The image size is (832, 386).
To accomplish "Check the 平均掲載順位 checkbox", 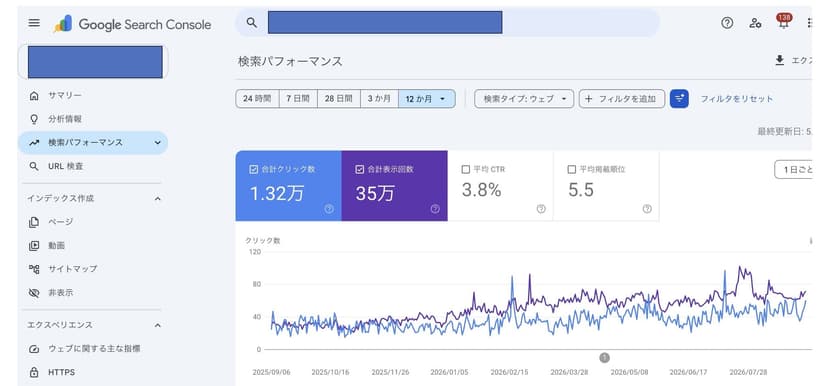I will pos(571,169).
